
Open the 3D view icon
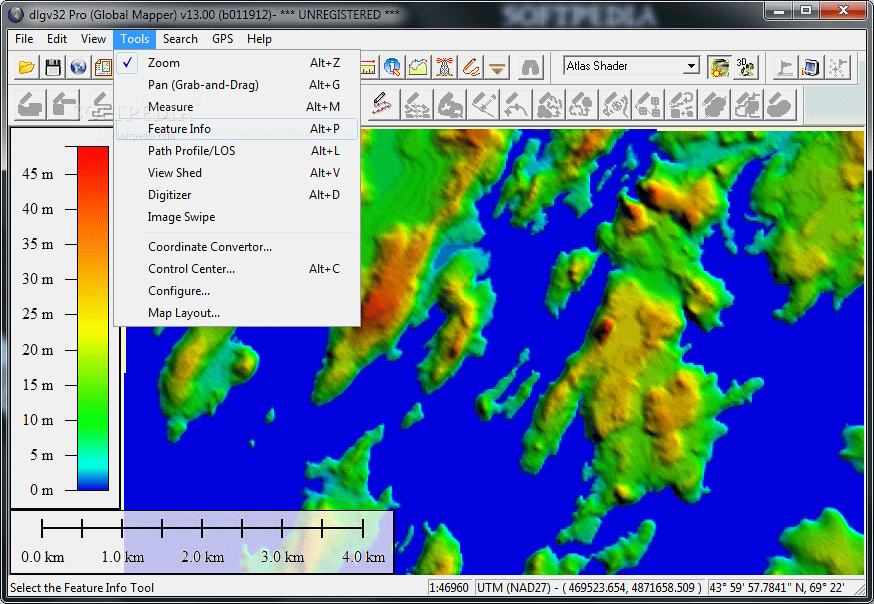(x=745, y=67)
